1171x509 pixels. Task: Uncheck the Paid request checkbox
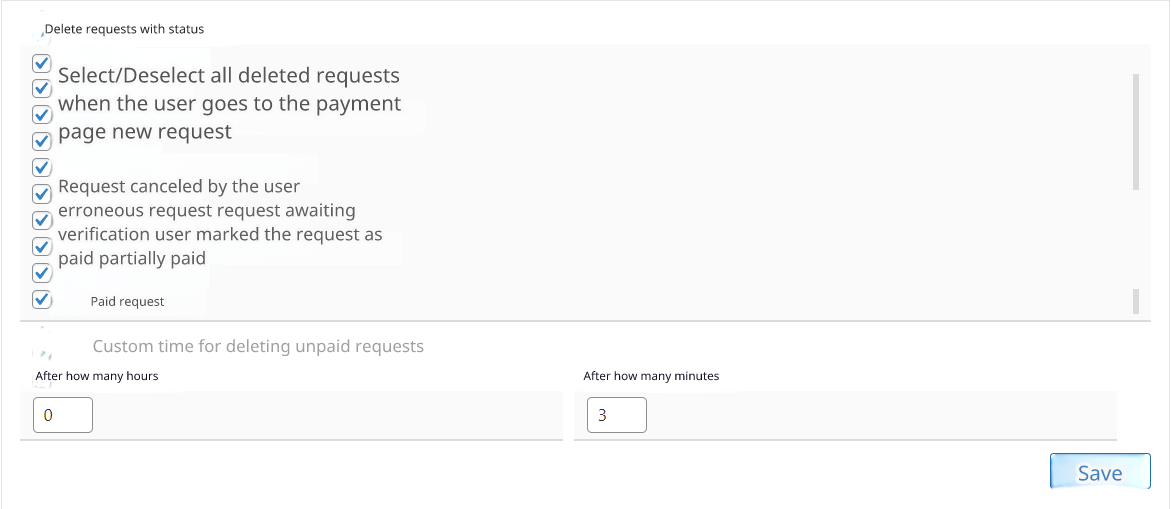(42, 299)
